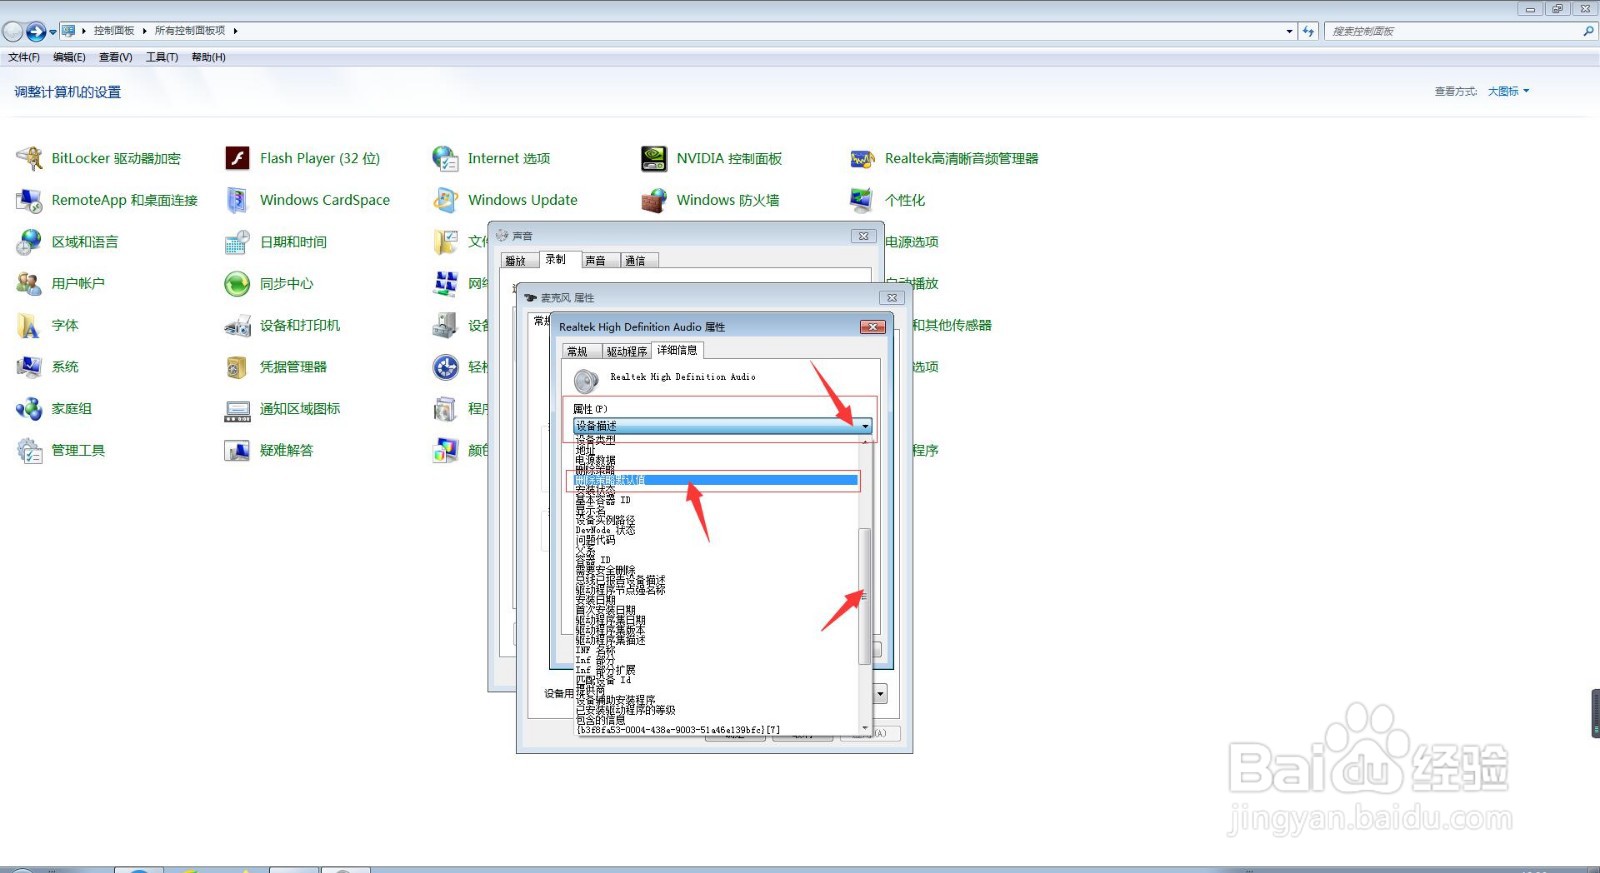Image resolution: width=1600 pixels, height=873 pixels.
Task: Open Realtek高清晰音频管理器 icon
Action: (862, 158)
